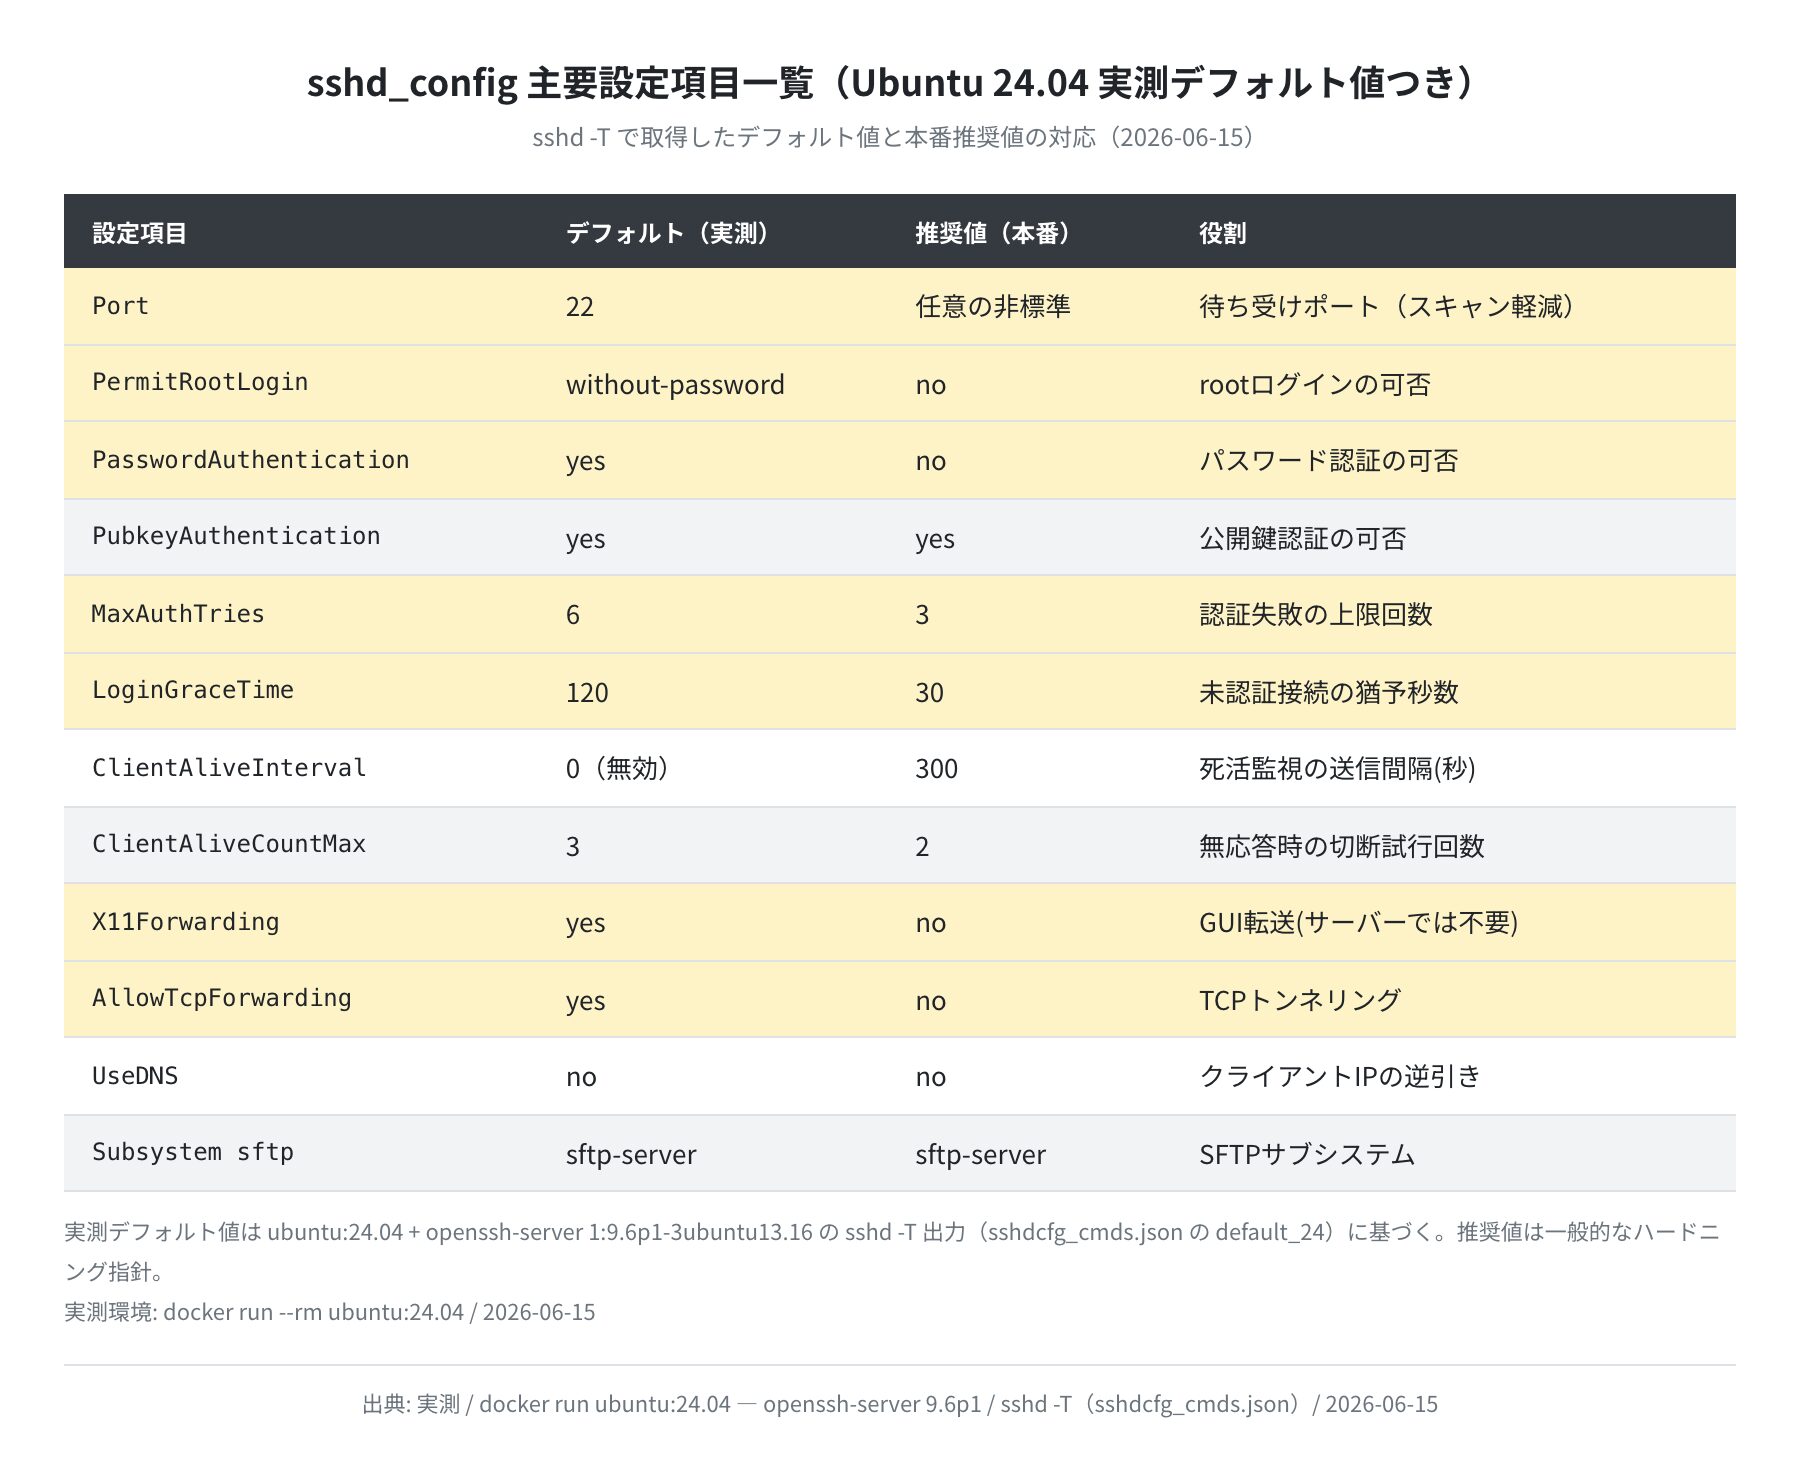Click the 公開鍵認証の可否 description
Image resolution: width=1800 pixels, height=1458 pixels.
tap(1303, 538)
